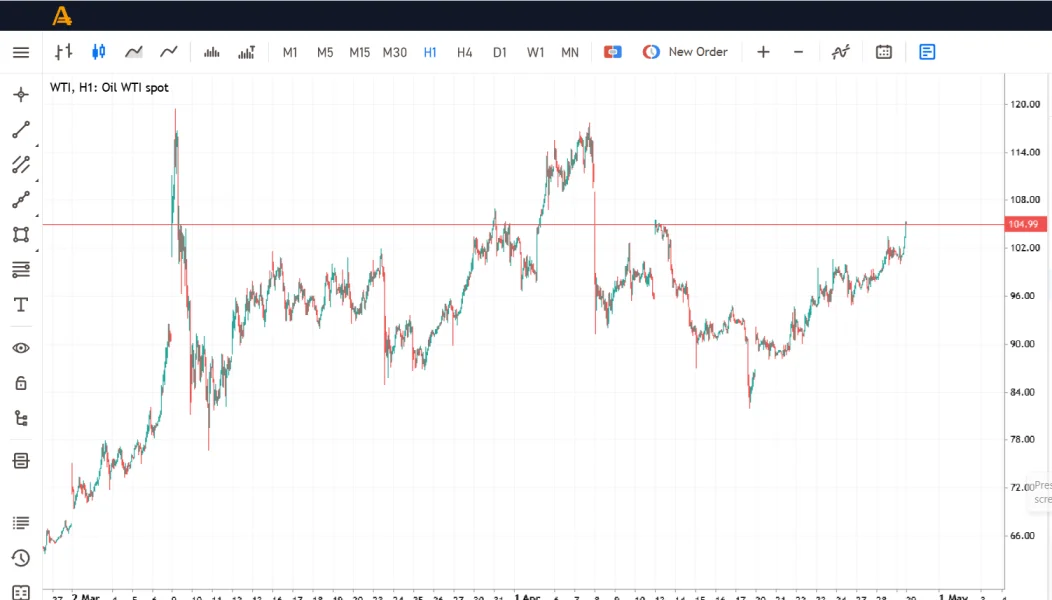Click the red horizontal price line

click(523, 224)
